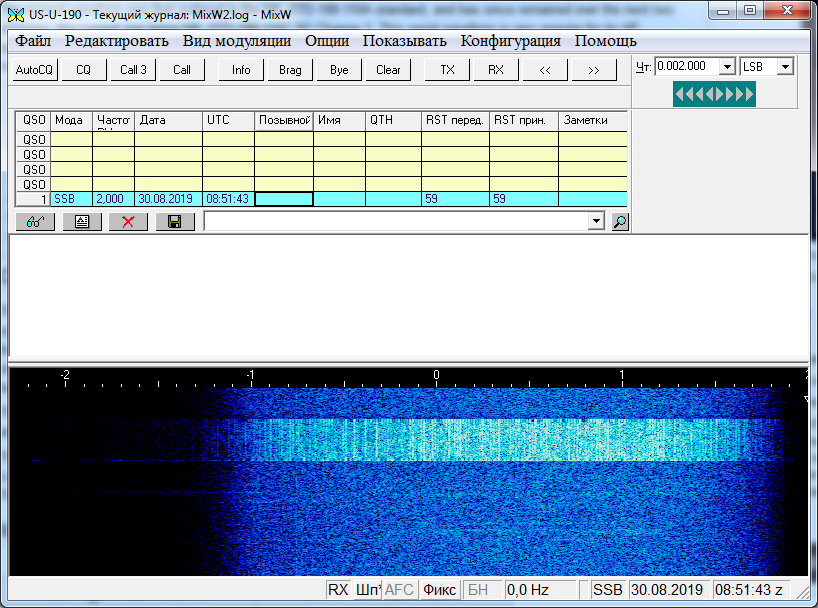Click the empty Позывной cell in row 1
Screen dimensions: 818x608
click(x=284, y=199)
